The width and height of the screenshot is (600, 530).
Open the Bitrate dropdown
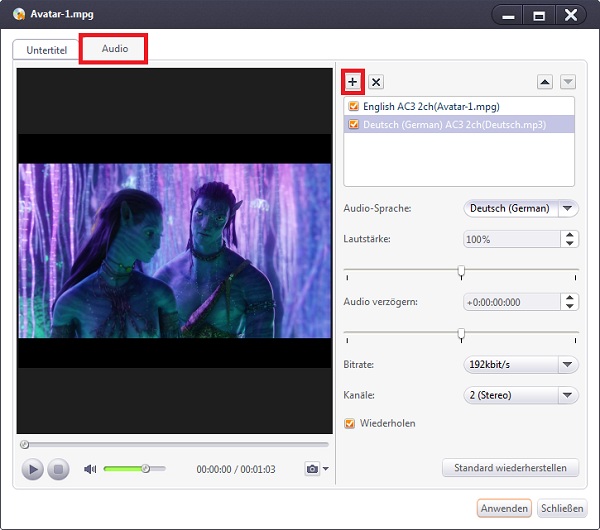(567, 365)
